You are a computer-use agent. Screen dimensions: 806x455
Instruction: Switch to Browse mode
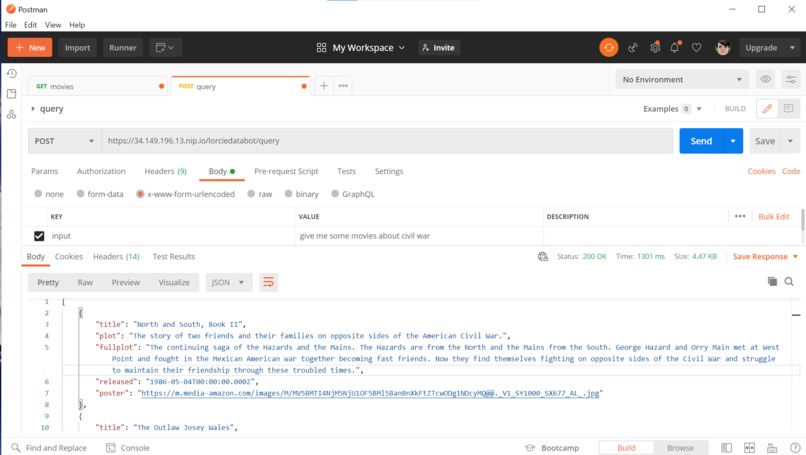[x=680, y=448]
